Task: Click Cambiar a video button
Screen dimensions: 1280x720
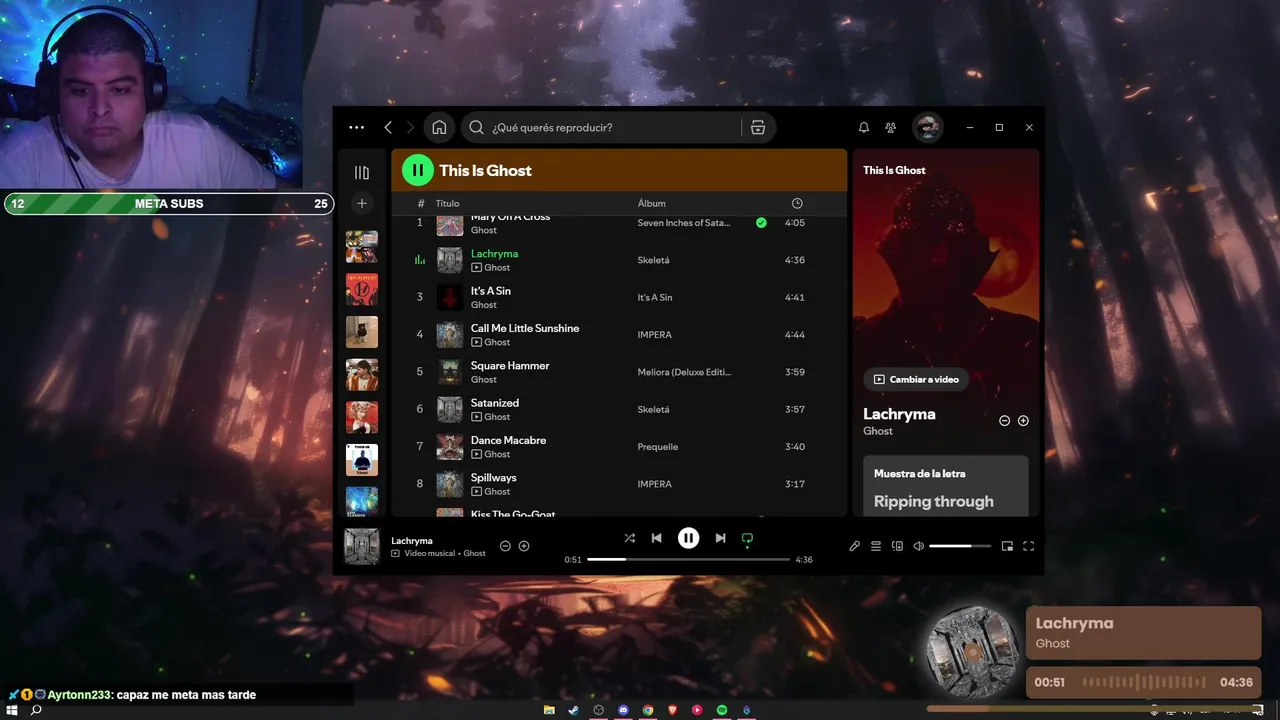Action: [916, 379]
